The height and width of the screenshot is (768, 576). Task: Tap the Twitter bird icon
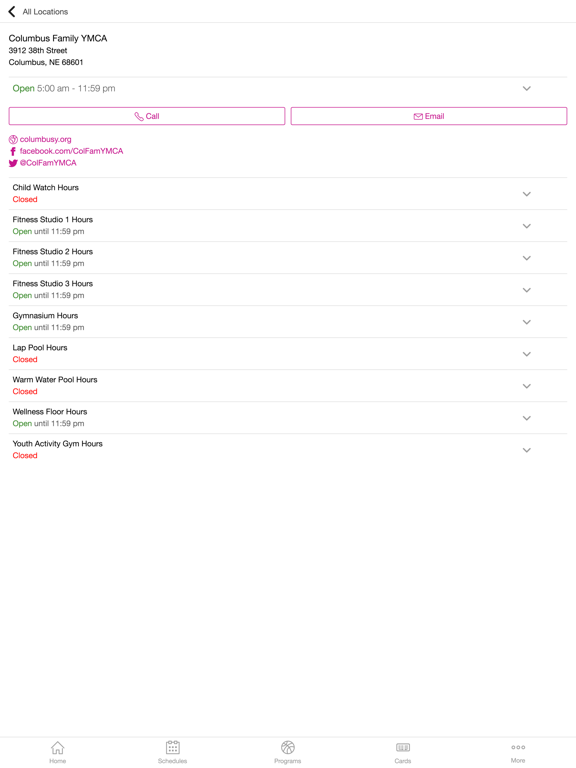pyautogui.click(x=13, y=163)
